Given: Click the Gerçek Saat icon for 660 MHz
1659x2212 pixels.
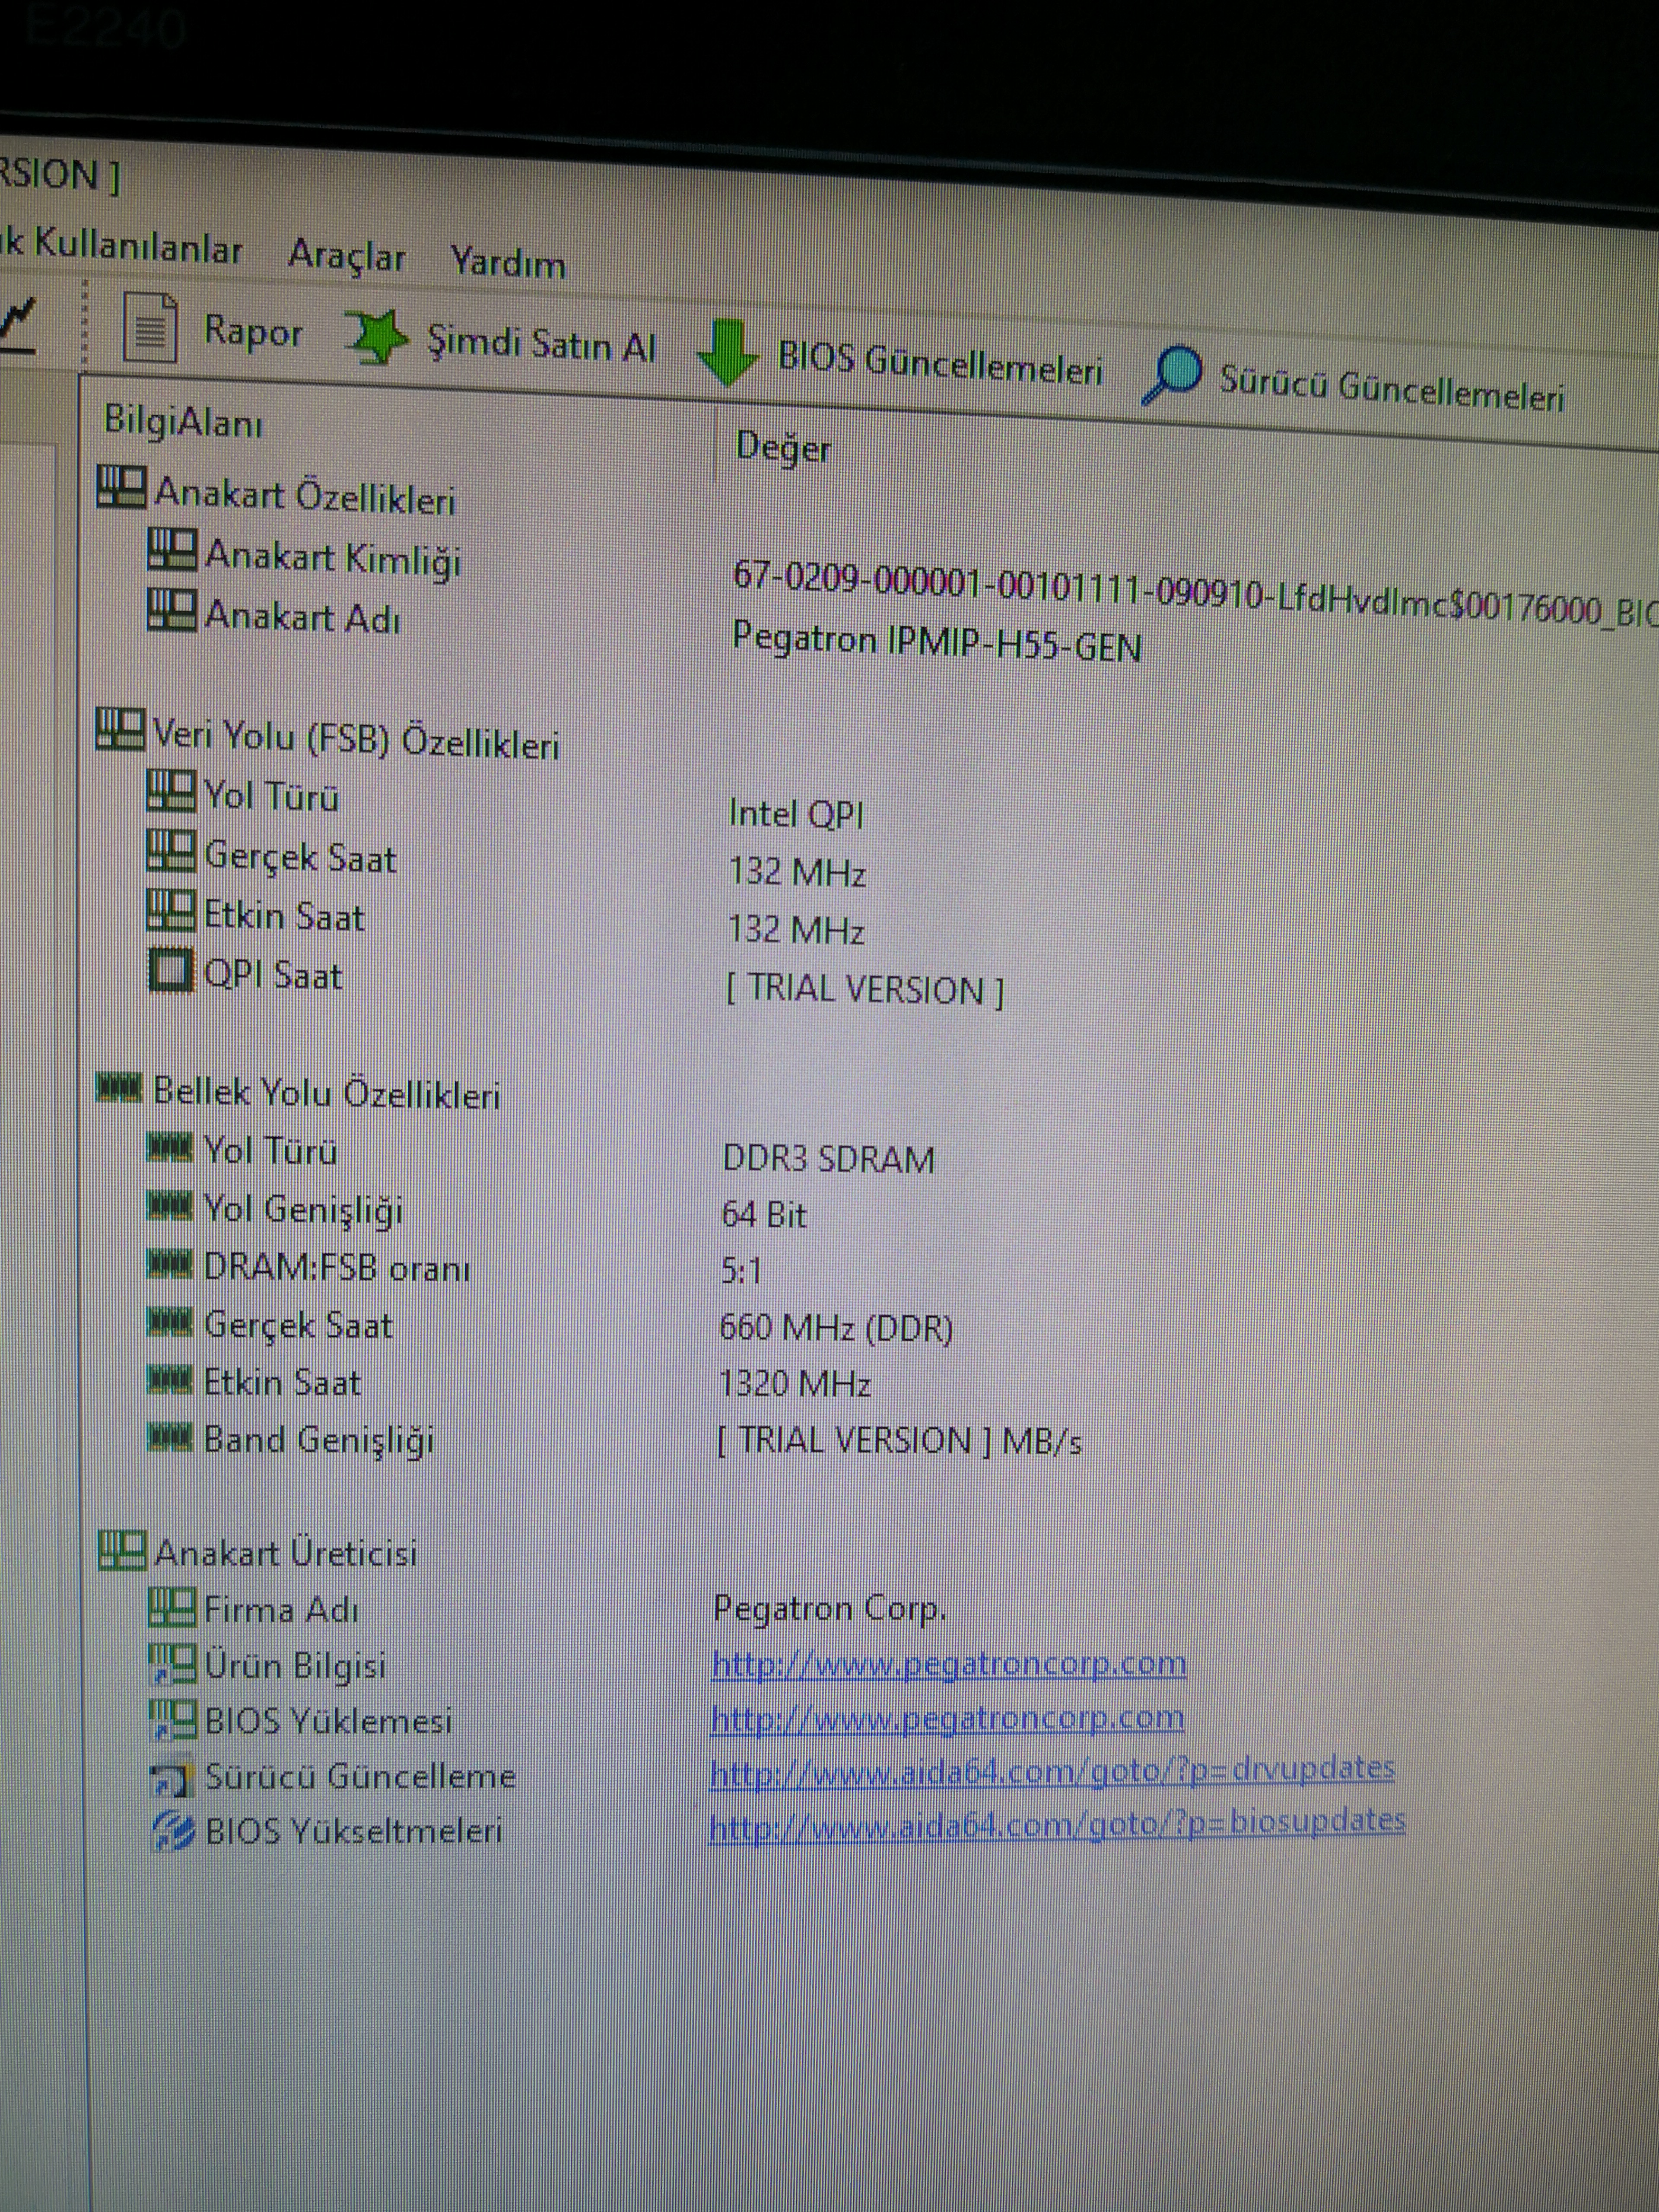Looking at the screenshot, I should [x=168, y=1323].
